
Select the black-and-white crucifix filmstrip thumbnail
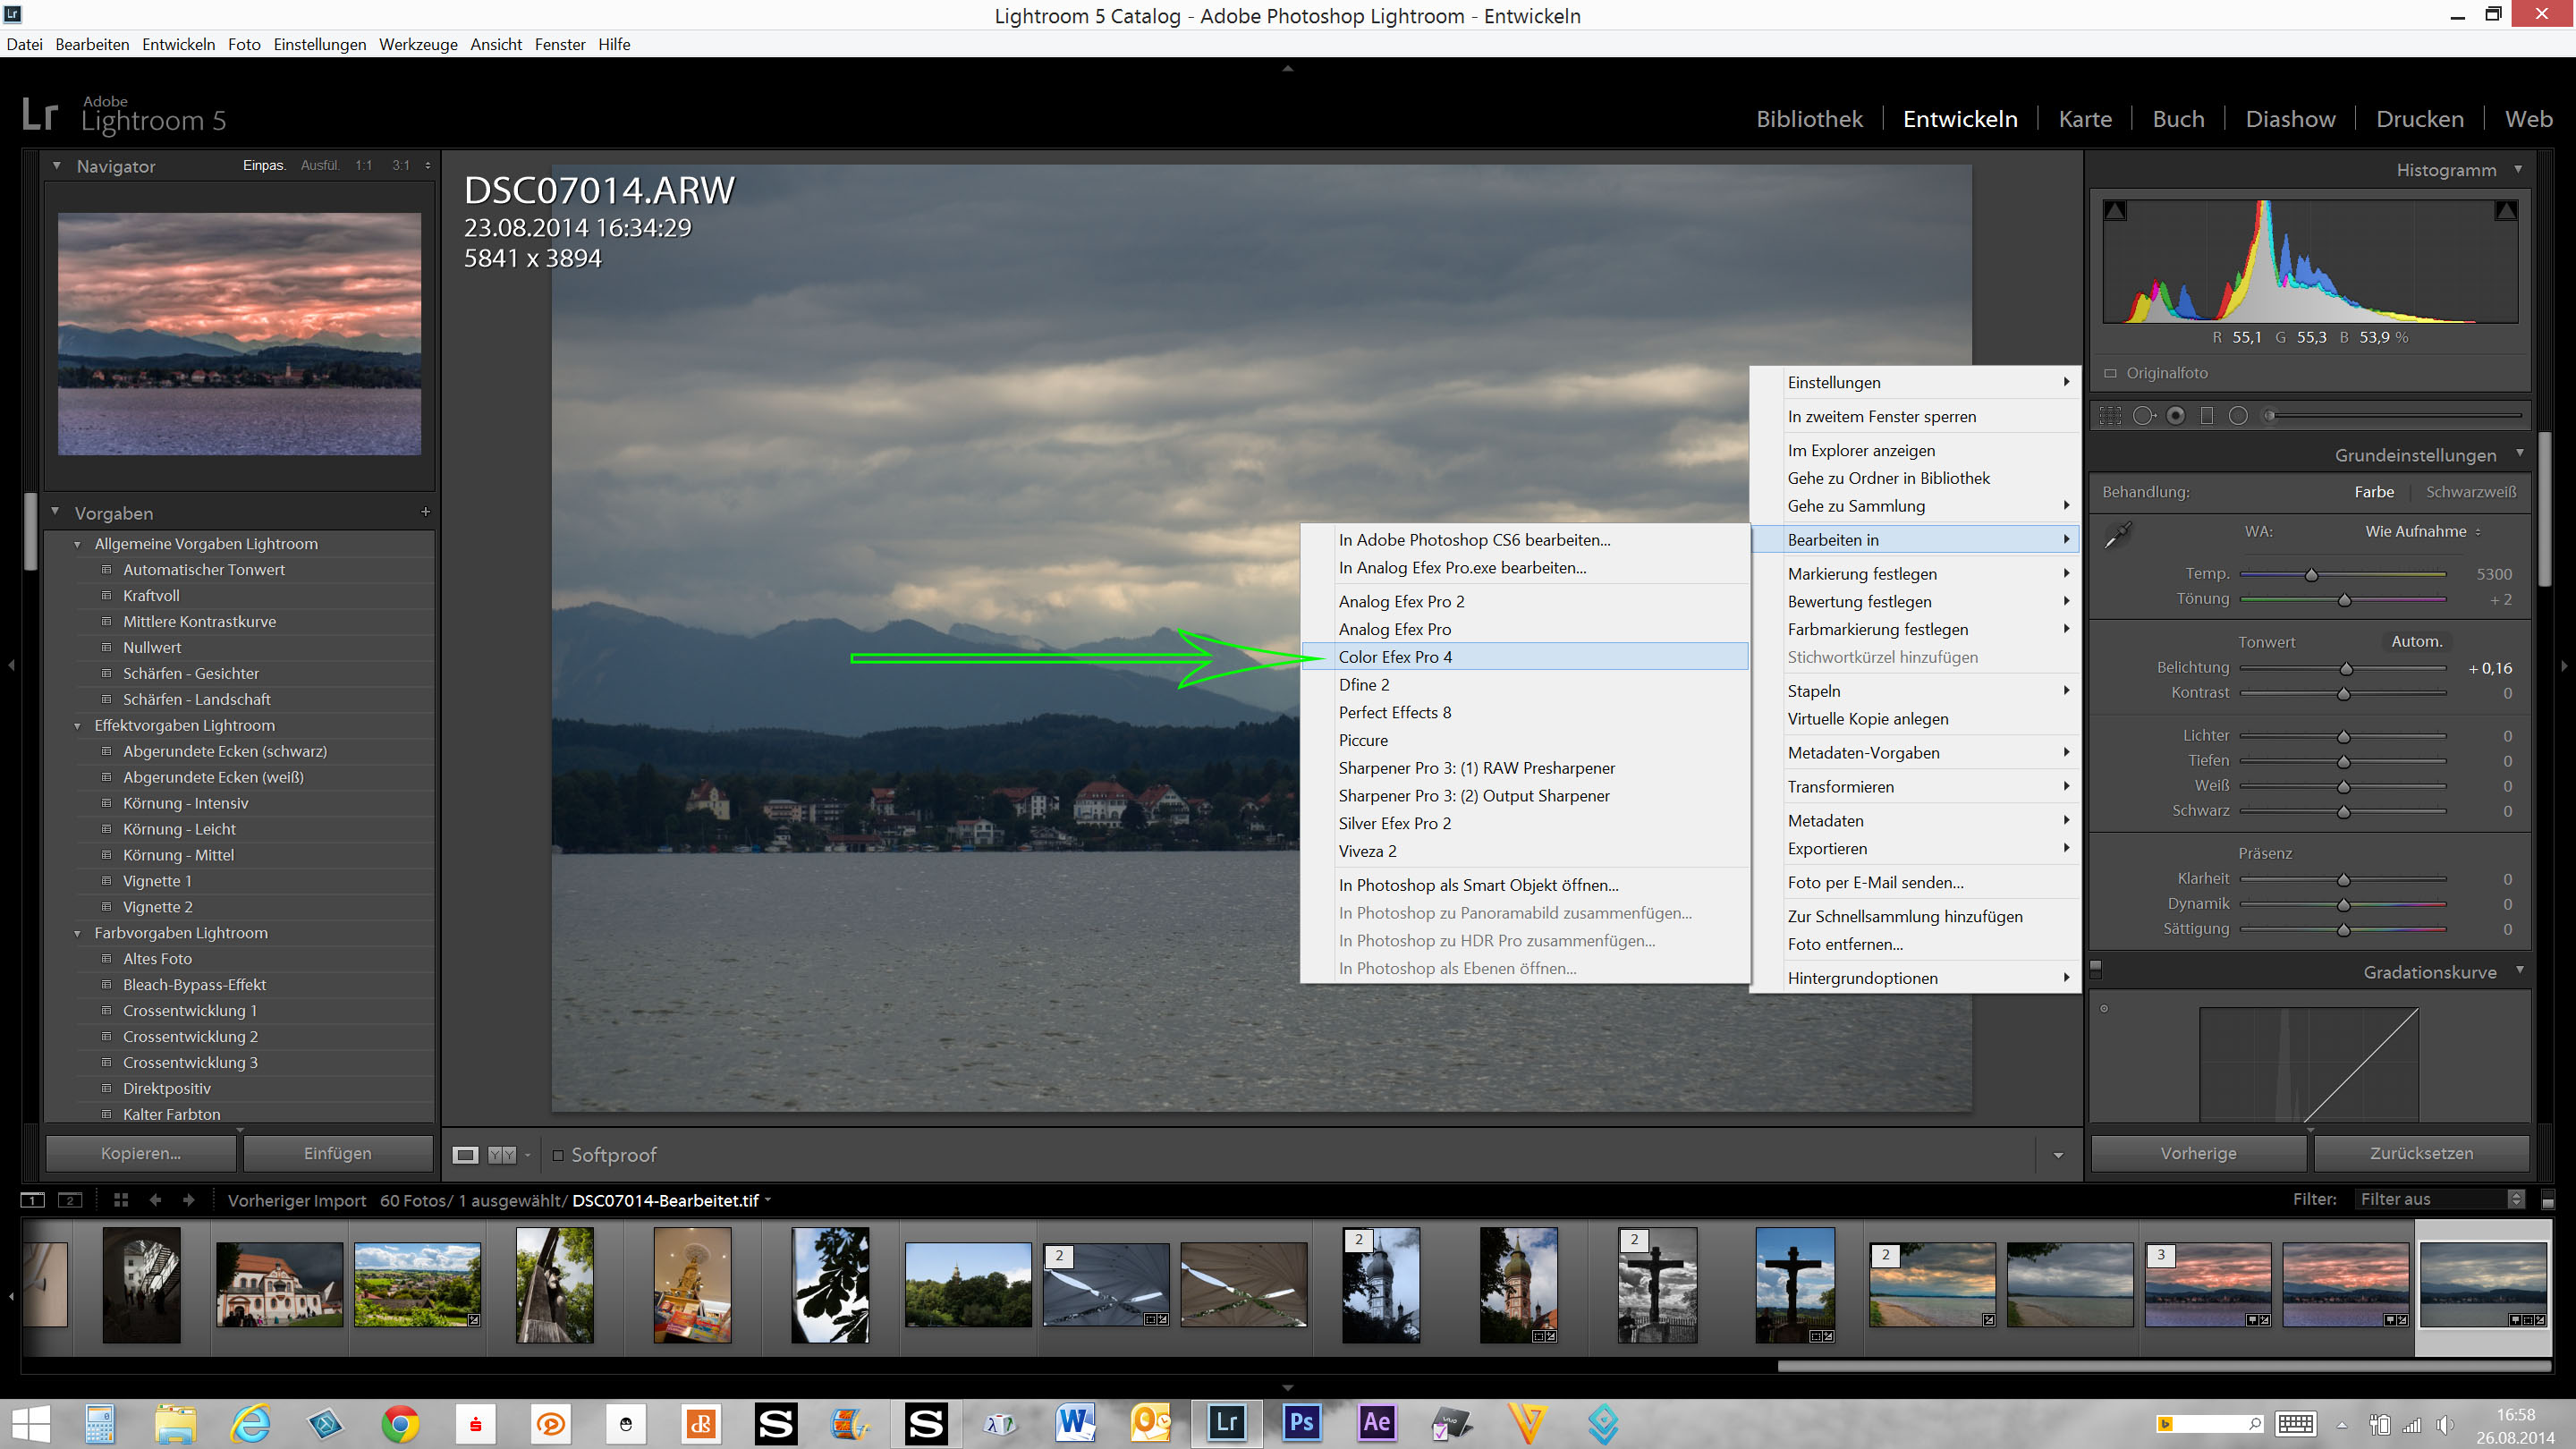click(1657, 1285)
